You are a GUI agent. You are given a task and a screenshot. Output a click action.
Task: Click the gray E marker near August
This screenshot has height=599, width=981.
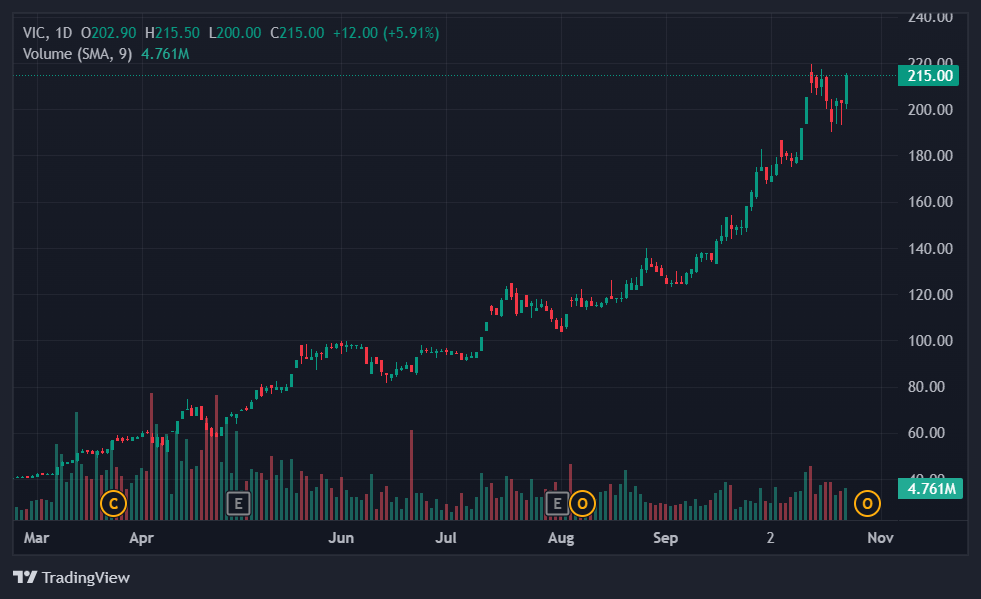(x=559, y=503)
